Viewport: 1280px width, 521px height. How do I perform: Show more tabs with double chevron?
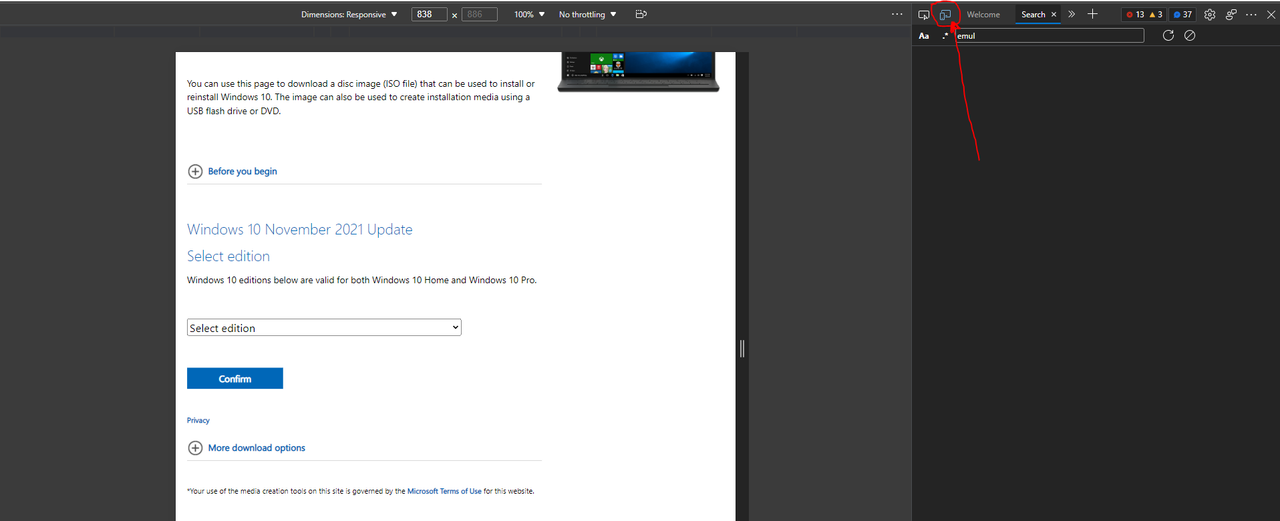pyautogui.click(x=1071, y=14)
